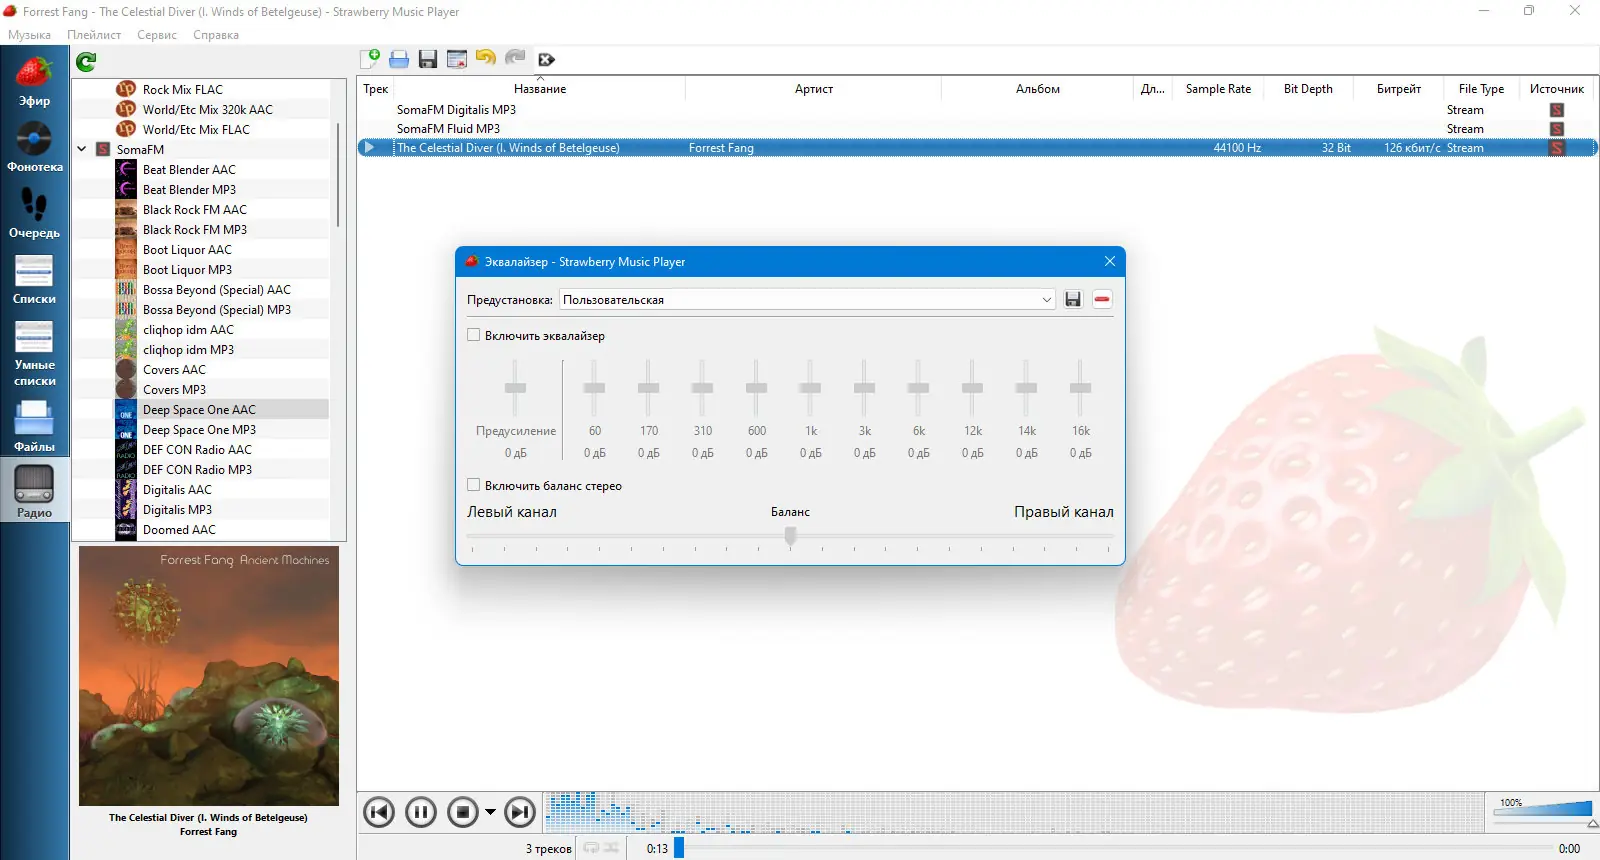1600x860 pixels.
Task: Select the Rock Mix FLAC station
Action: point(183,90)
